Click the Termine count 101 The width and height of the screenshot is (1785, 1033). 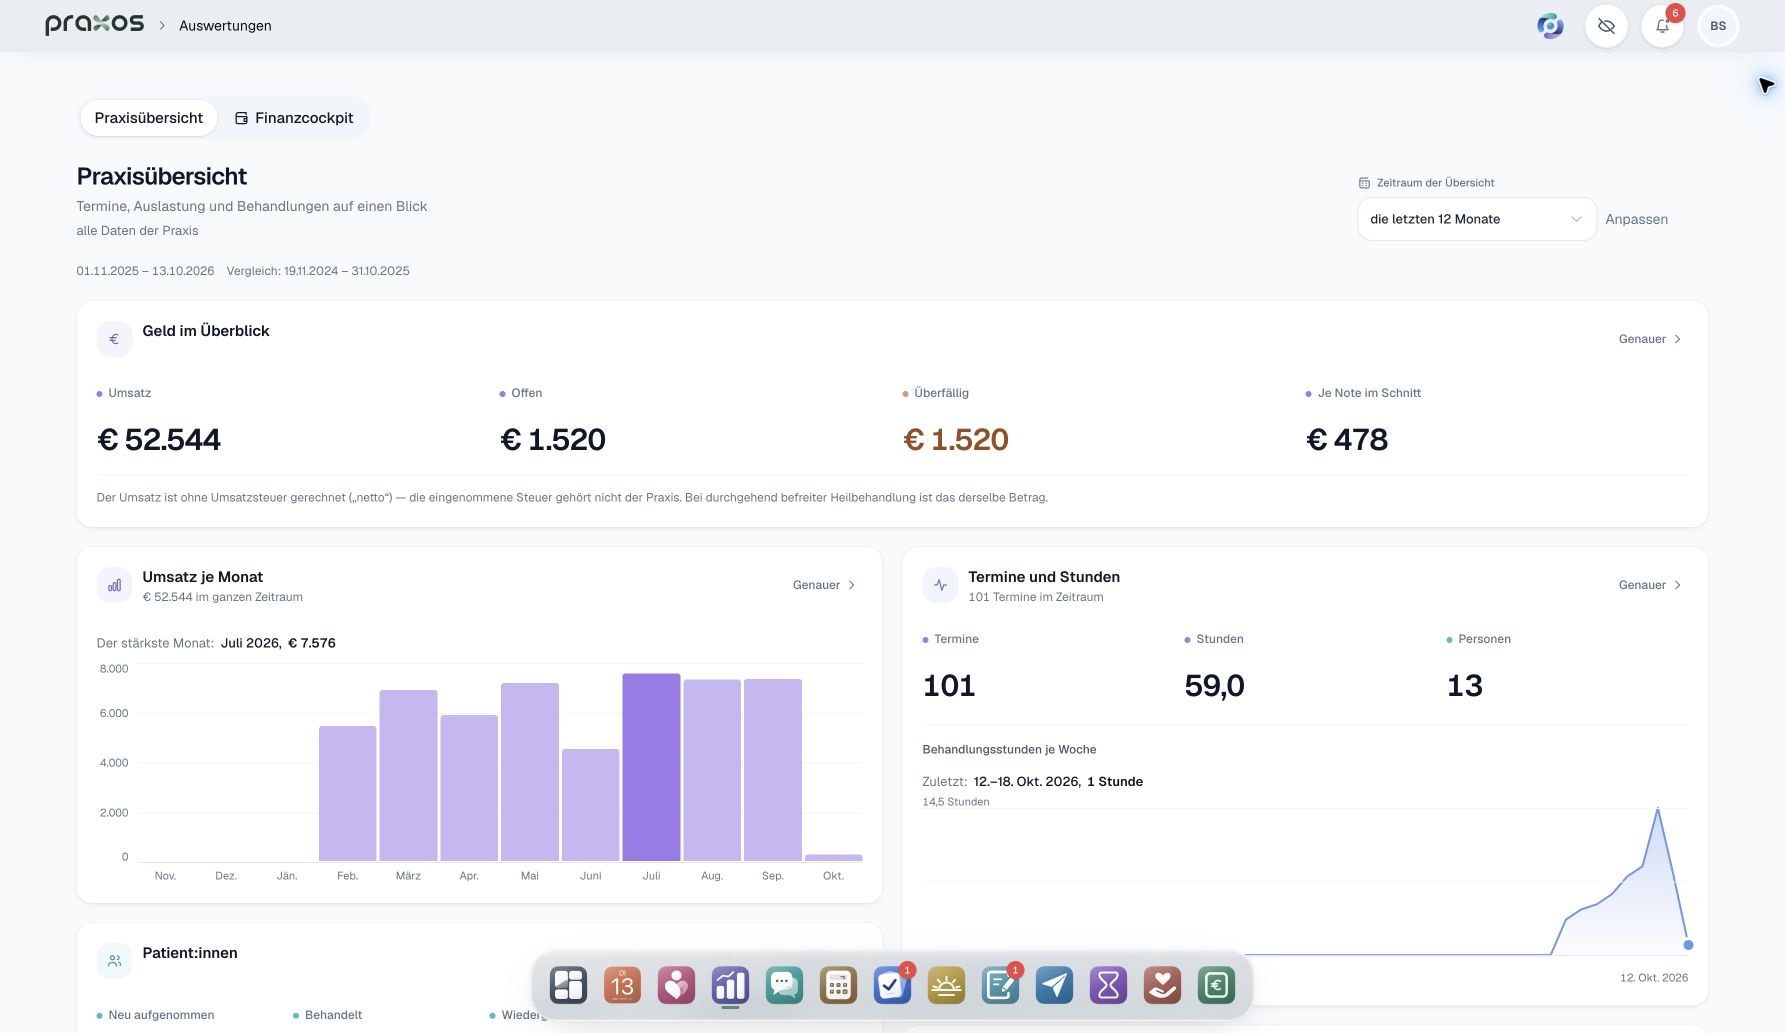[949, 685]
